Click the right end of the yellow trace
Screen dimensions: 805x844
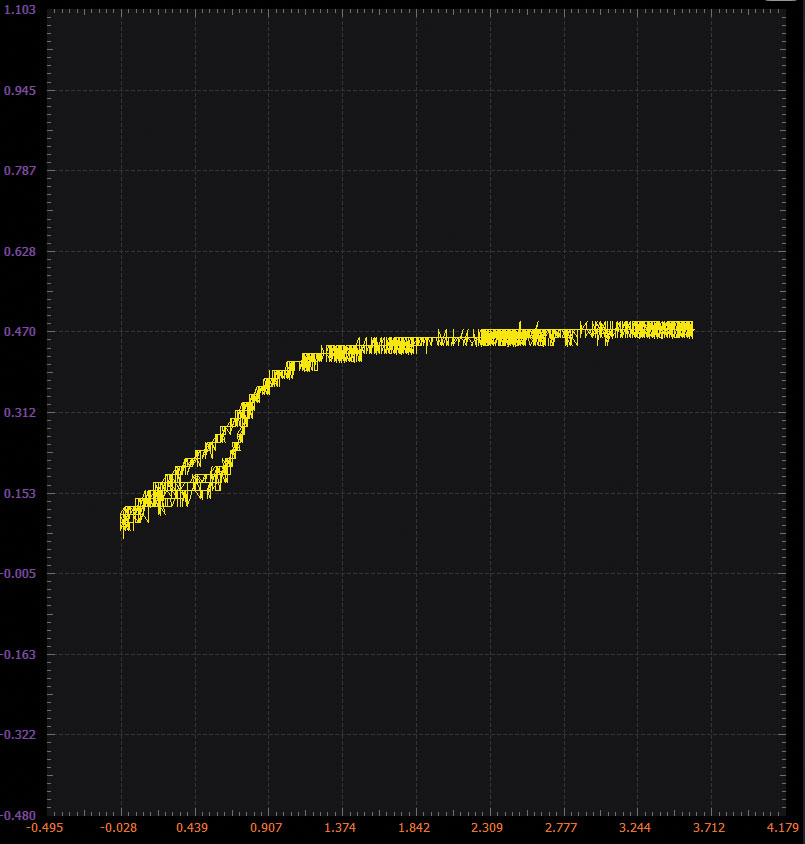[x=691, y=329]
